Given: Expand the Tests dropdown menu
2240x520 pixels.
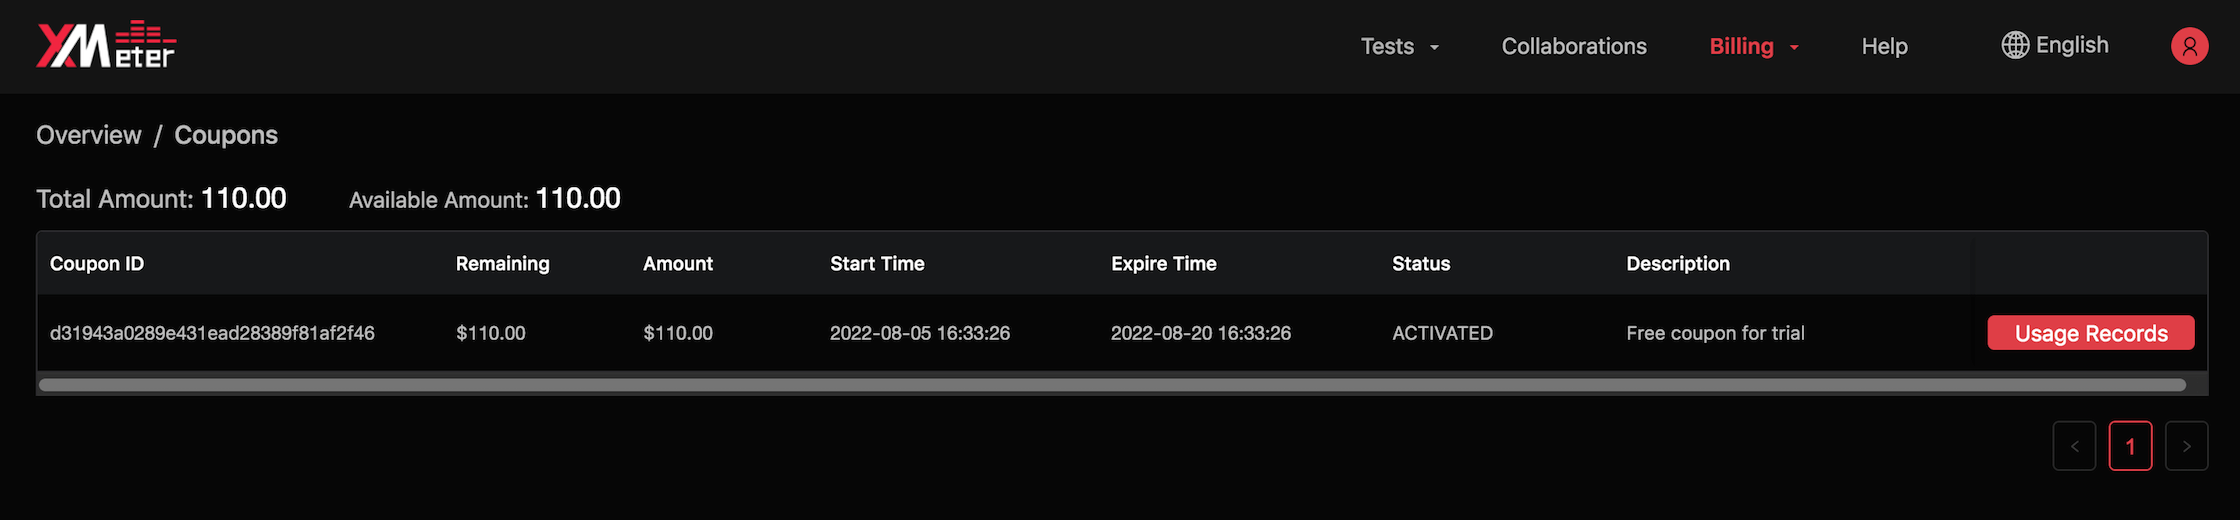Looking at the screenshot, I should point(1400,46).
